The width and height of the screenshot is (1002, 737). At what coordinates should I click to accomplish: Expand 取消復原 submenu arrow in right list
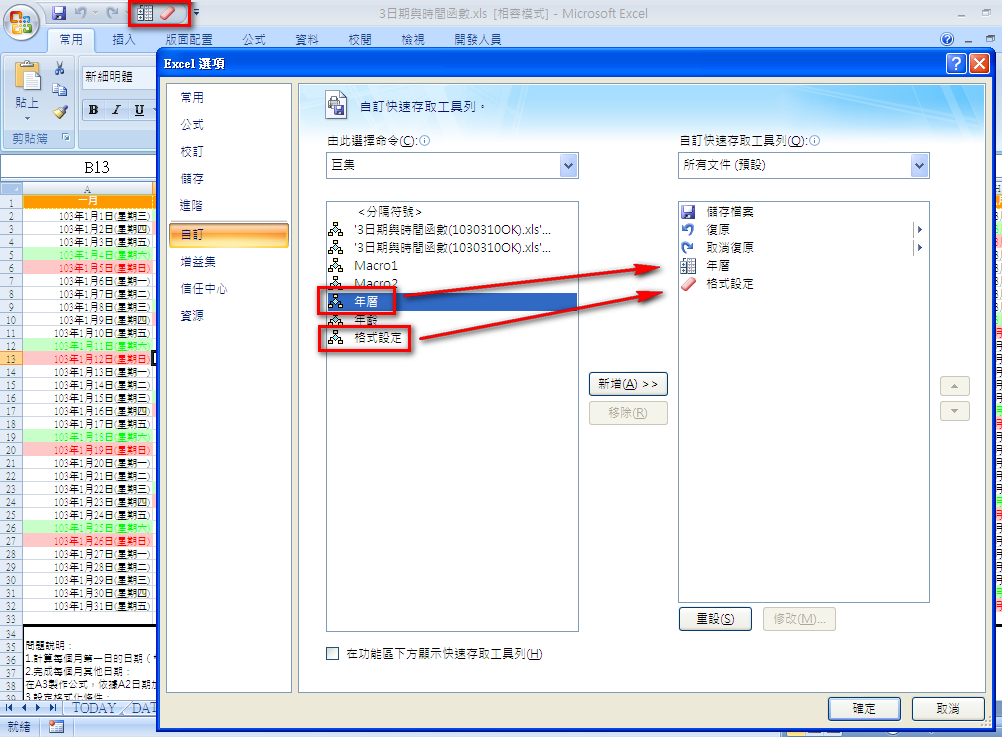point(920,247)
